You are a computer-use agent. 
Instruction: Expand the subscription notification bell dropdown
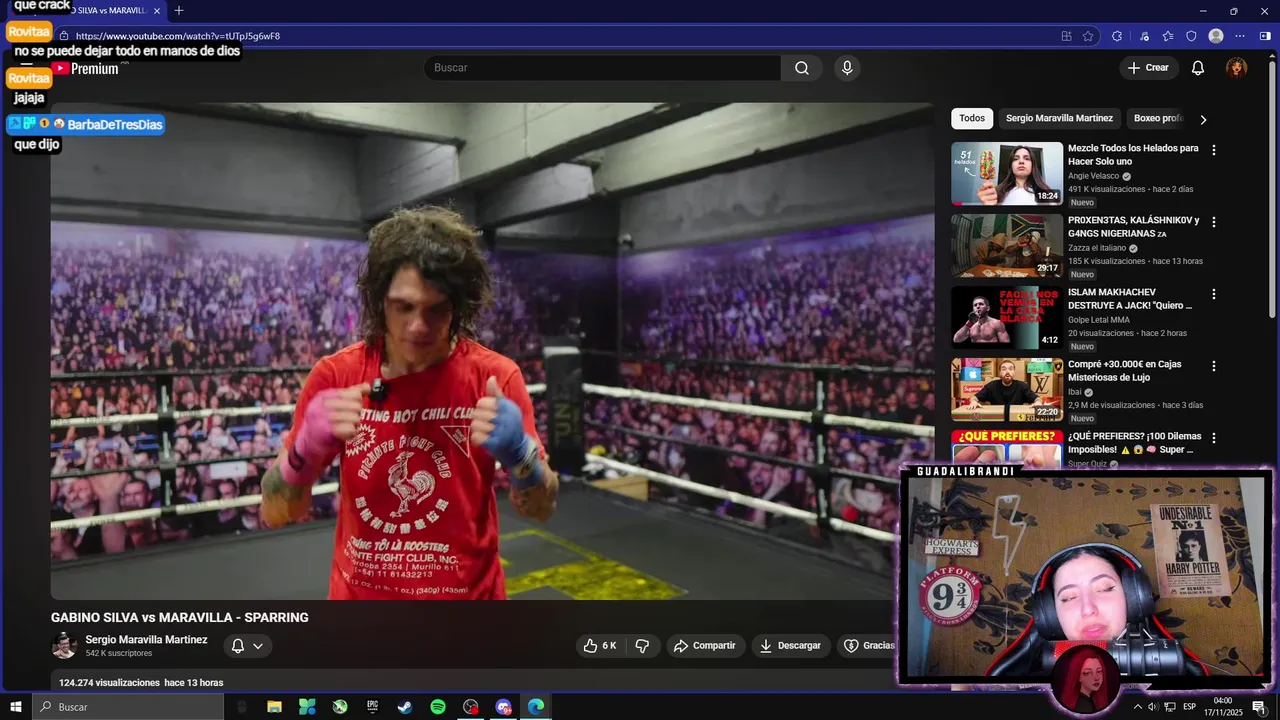247,646
